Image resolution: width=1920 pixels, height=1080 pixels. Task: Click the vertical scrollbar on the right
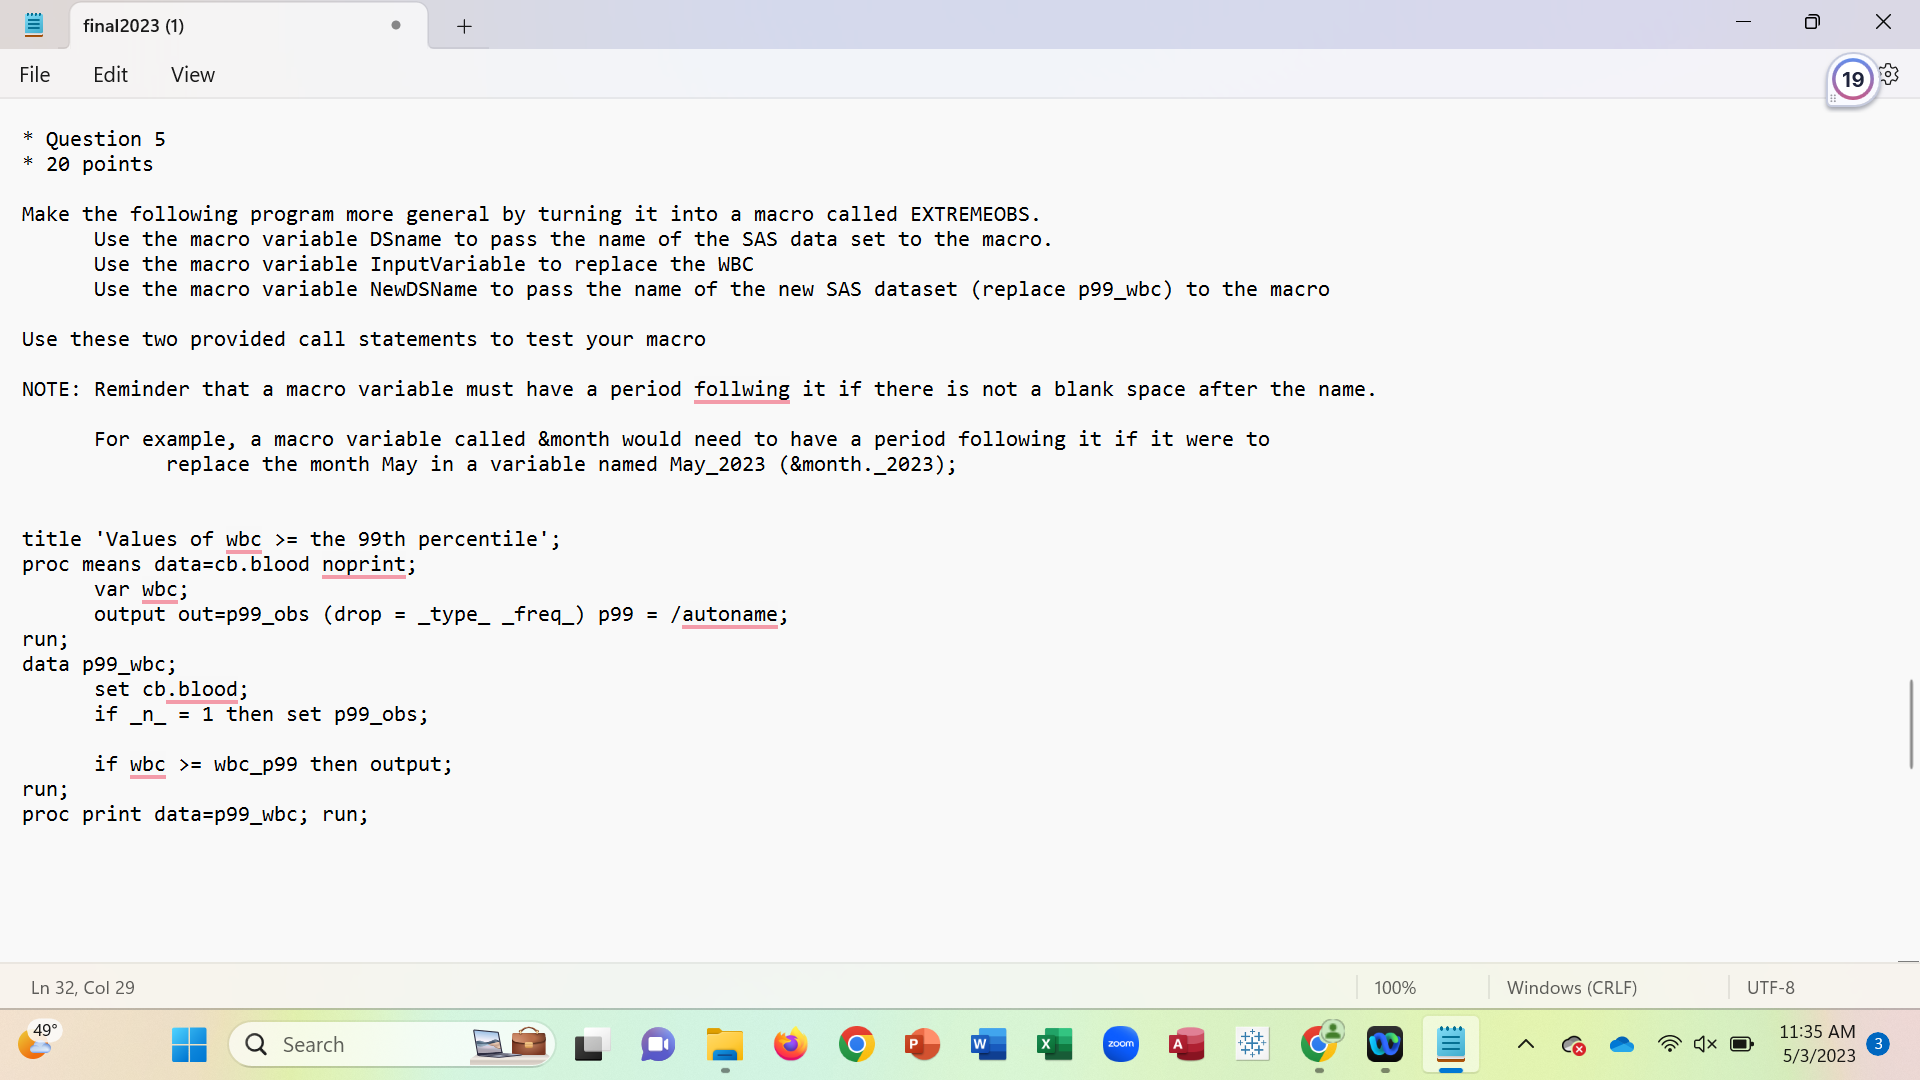[x=1909, y=724]
